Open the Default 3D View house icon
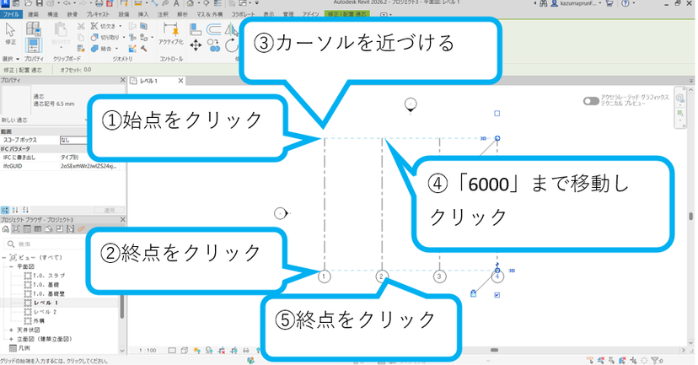Screen dimensions: 698x365 [x=190, y=3]
